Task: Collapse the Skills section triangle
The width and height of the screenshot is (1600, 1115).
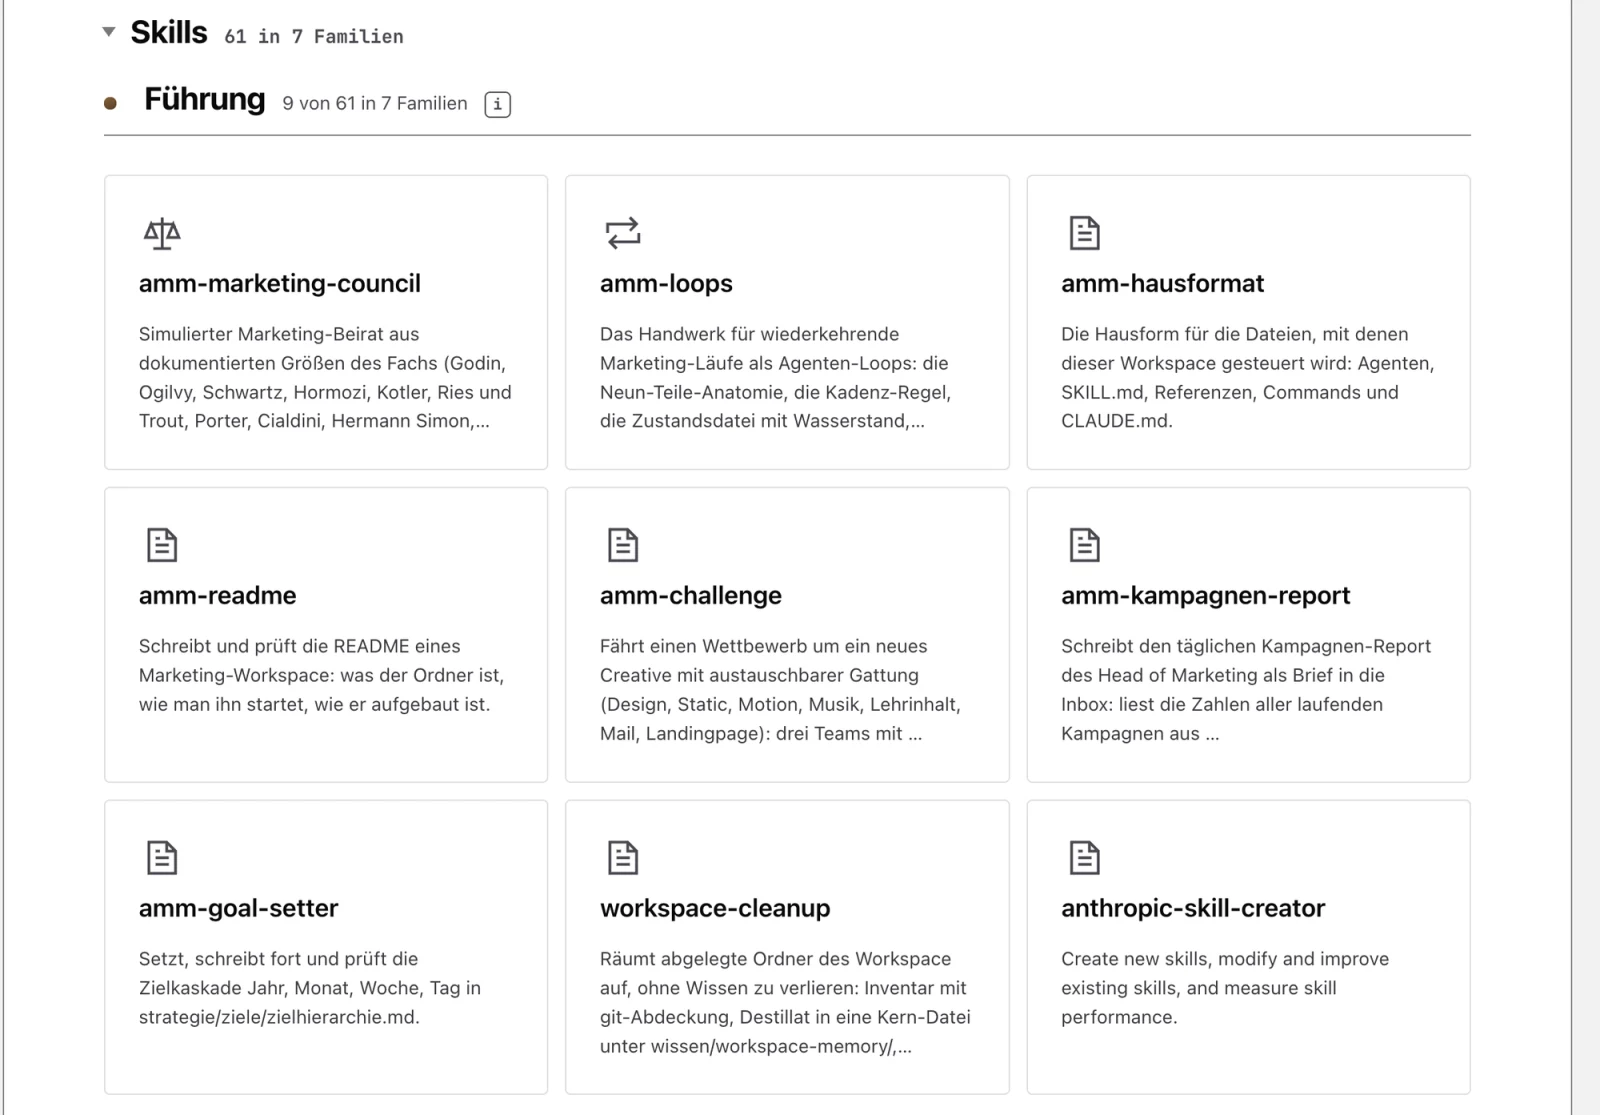Action: click(x=109, y=32)
